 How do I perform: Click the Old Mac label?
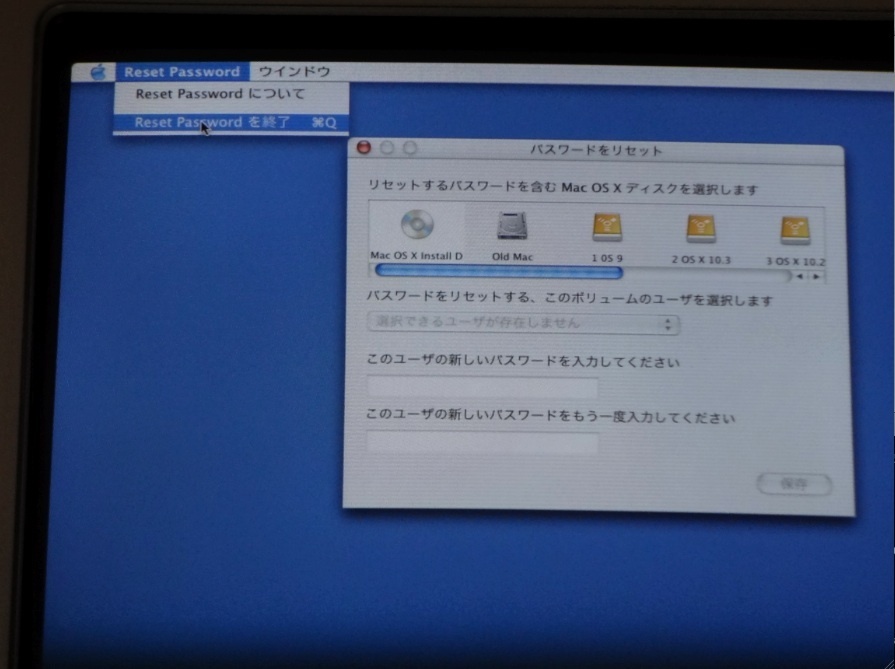point(512,257)
